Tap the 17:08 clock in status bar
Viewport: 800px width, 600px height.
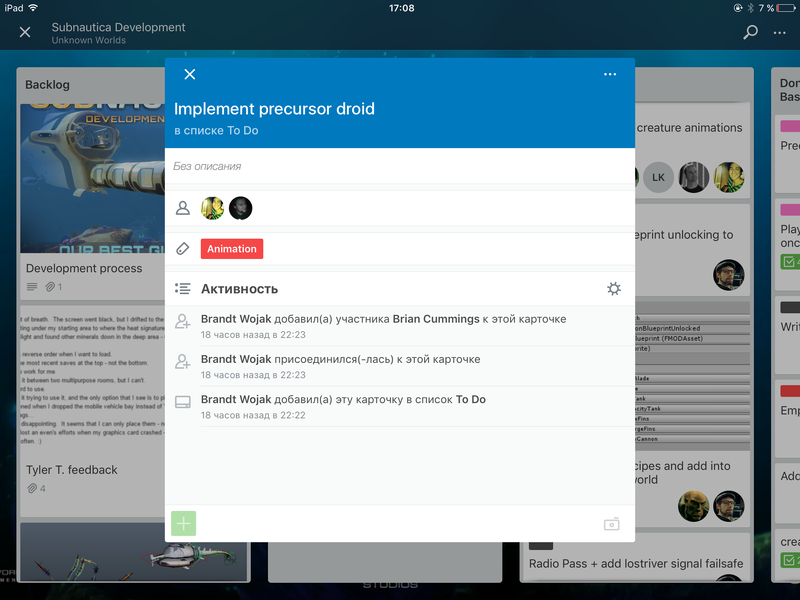tap(402, 8)
